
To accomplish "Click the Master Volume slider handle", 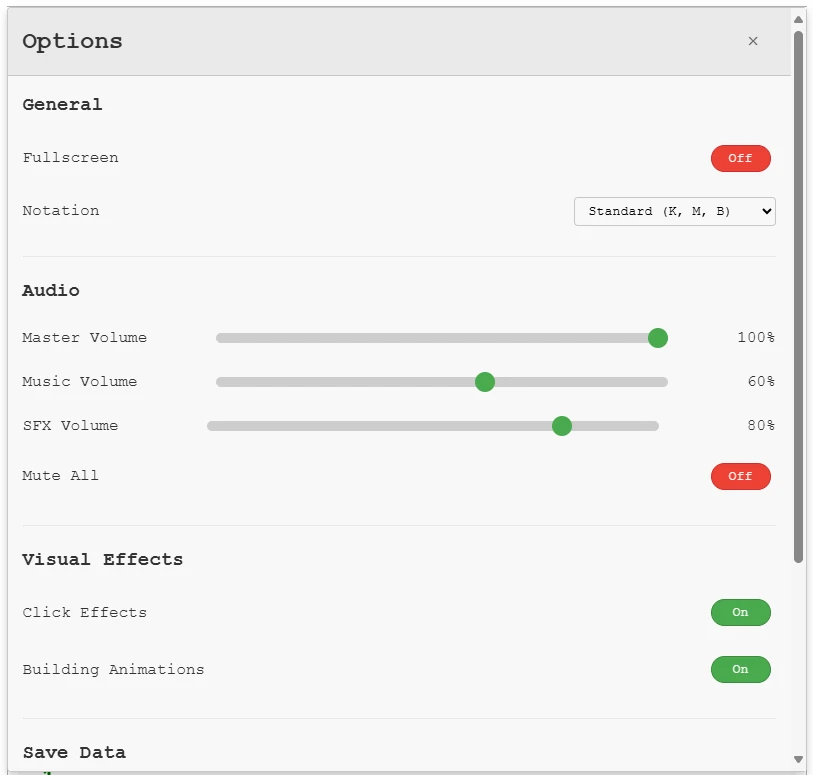I will pyautogui.click(x=657, y=338).
